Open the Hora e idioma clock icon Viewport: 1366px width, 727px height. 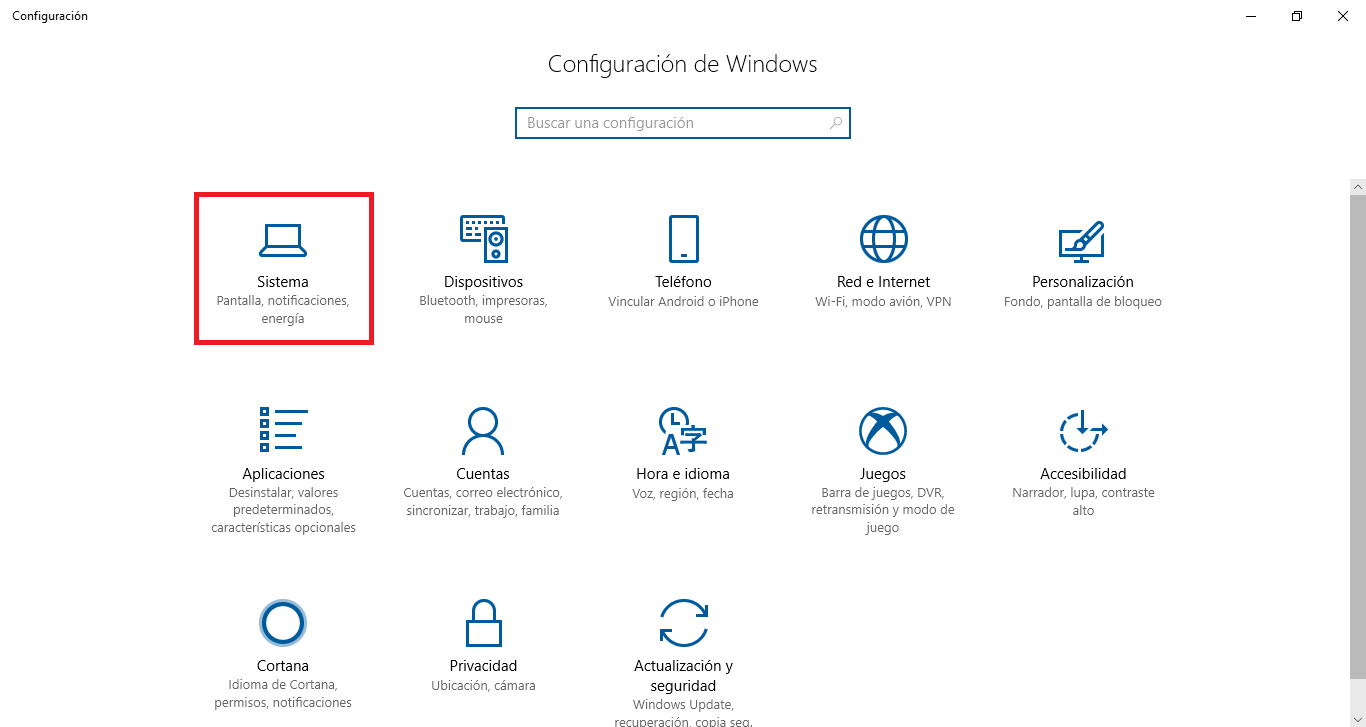[683, 431]
